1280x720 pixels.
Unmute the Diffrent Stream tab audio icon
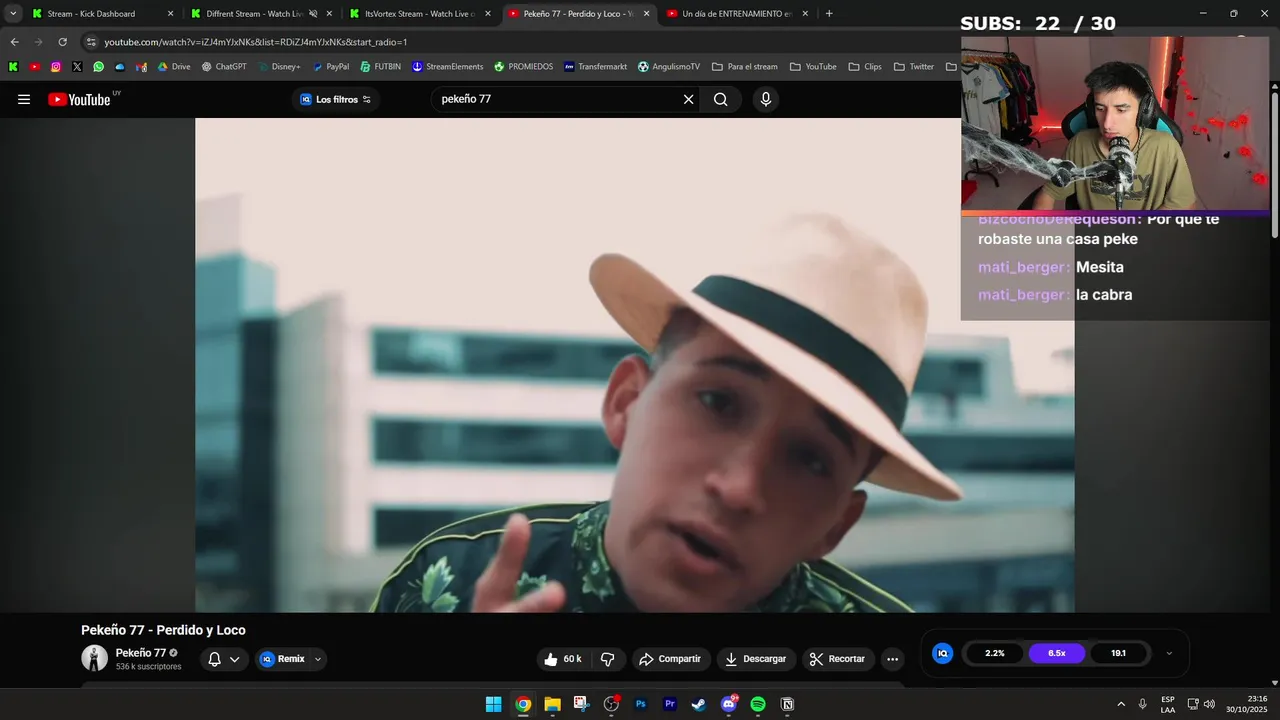pyautogui.click(x=313, y=14)
